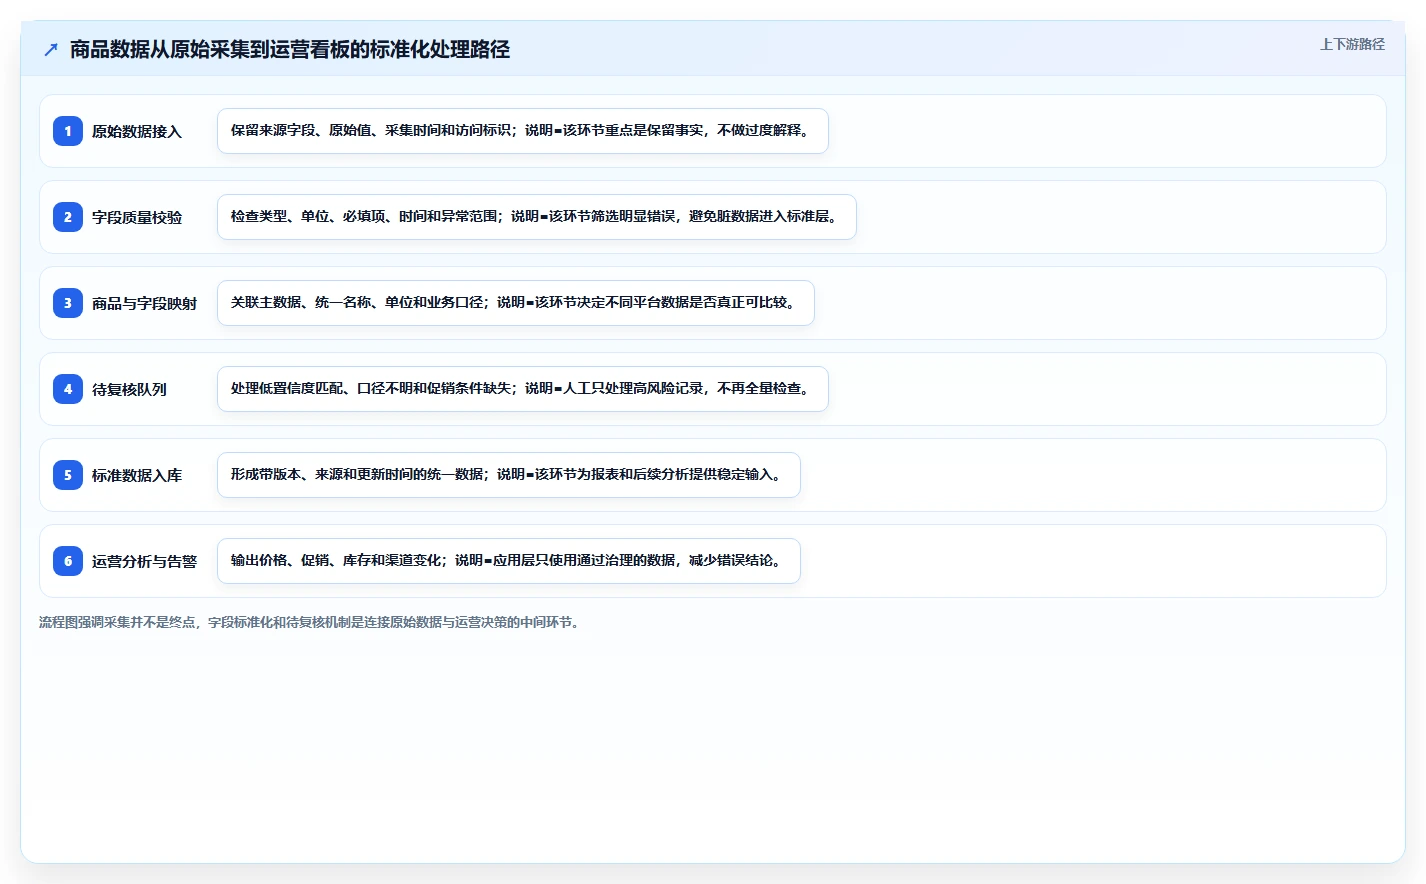1426x884 pixels.
Task: Click the description box starting 保留来源字段
Action: pos(523,131)
